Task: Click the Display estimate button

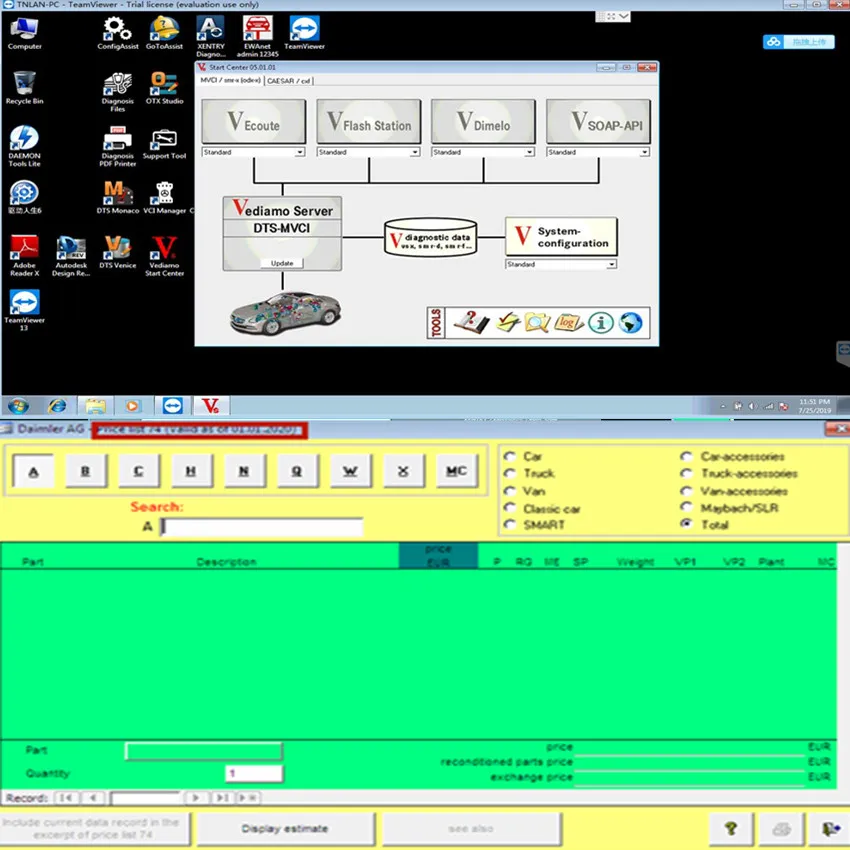Action: point(285,828)
